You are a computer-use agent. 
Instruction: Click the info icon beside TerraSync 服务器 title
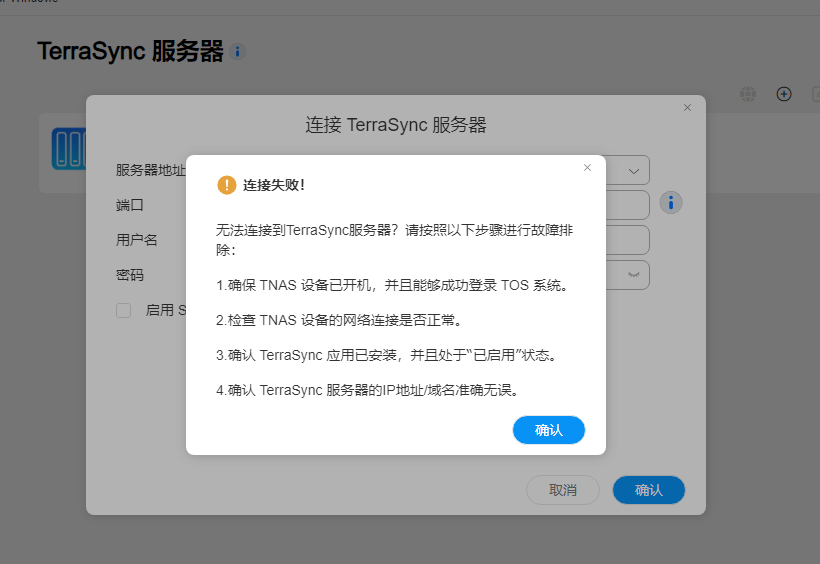(x=237, y=52)
